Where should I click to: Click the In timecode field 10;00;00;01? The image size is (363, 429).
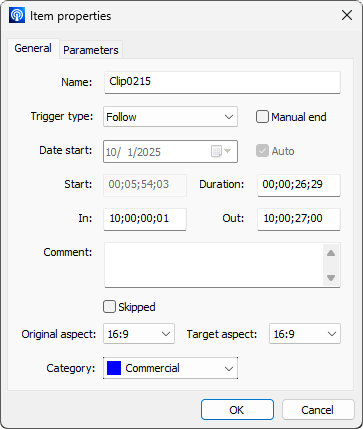coord(145,219)
